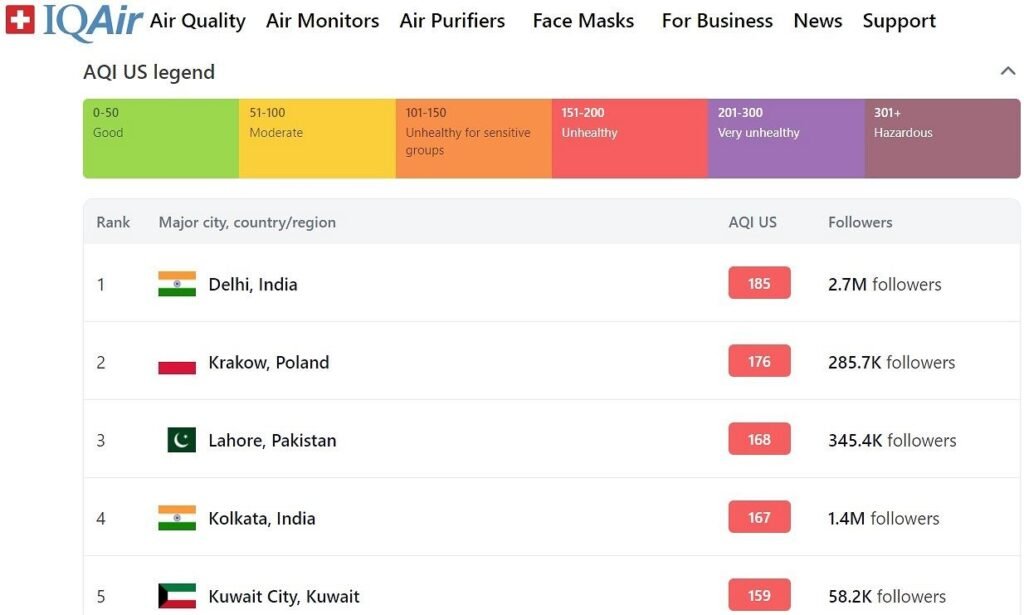Select the purple Very unhealthy swatch
Viewport: 1024px width, 615px height.
click(x=786, y=138)
